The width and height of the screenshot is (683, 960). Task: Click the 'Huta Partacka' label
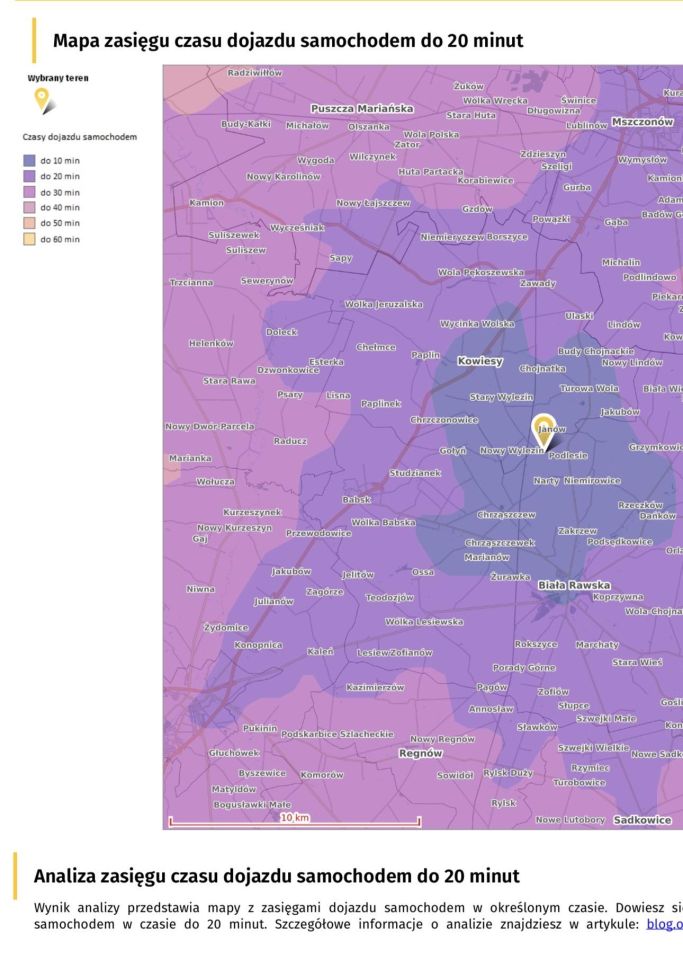click(x=430, y=171)
